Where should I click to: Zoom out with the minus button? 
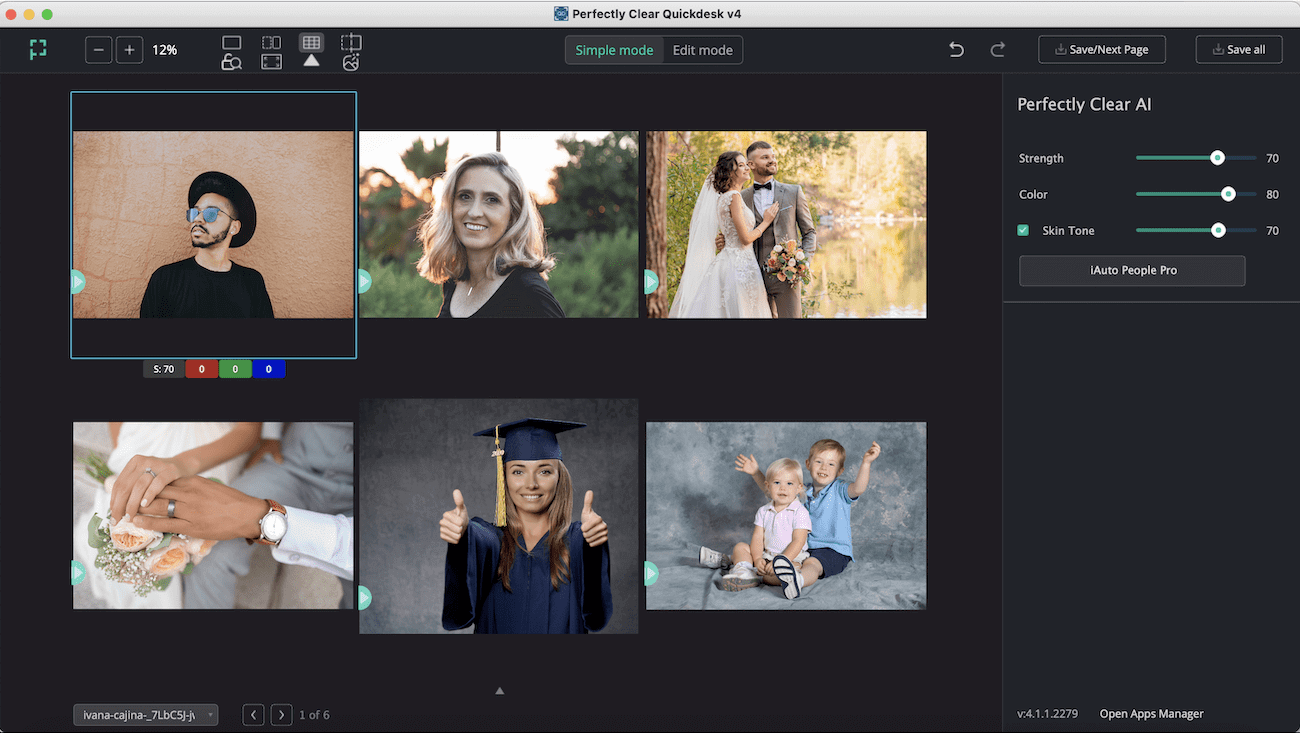click(98, 50)
